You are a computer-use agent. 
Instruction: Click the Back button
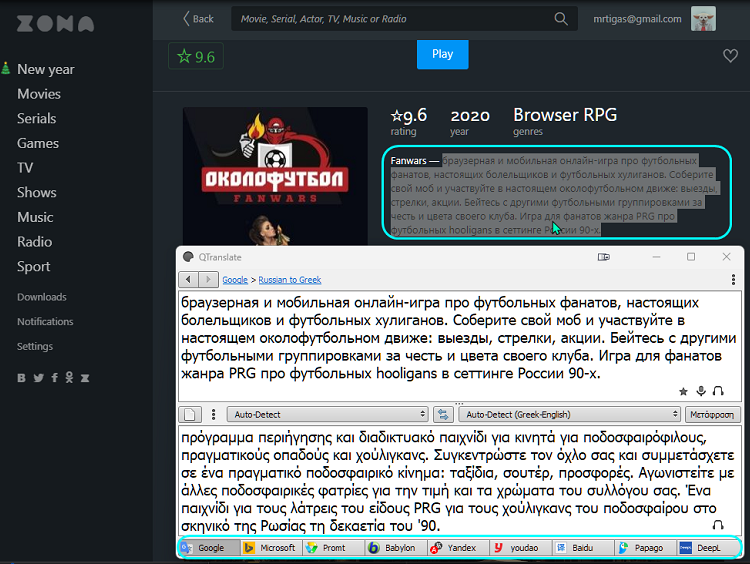click(x=198, y=19)
